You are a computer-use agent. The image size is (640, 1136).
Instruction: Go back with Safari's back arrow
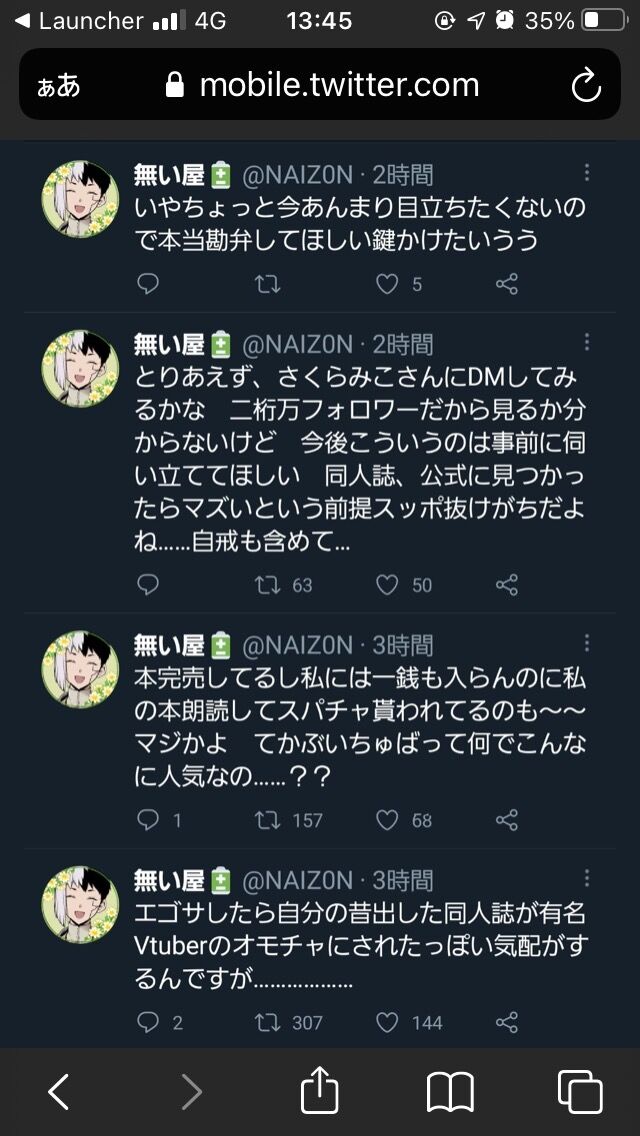(59, 1091)
